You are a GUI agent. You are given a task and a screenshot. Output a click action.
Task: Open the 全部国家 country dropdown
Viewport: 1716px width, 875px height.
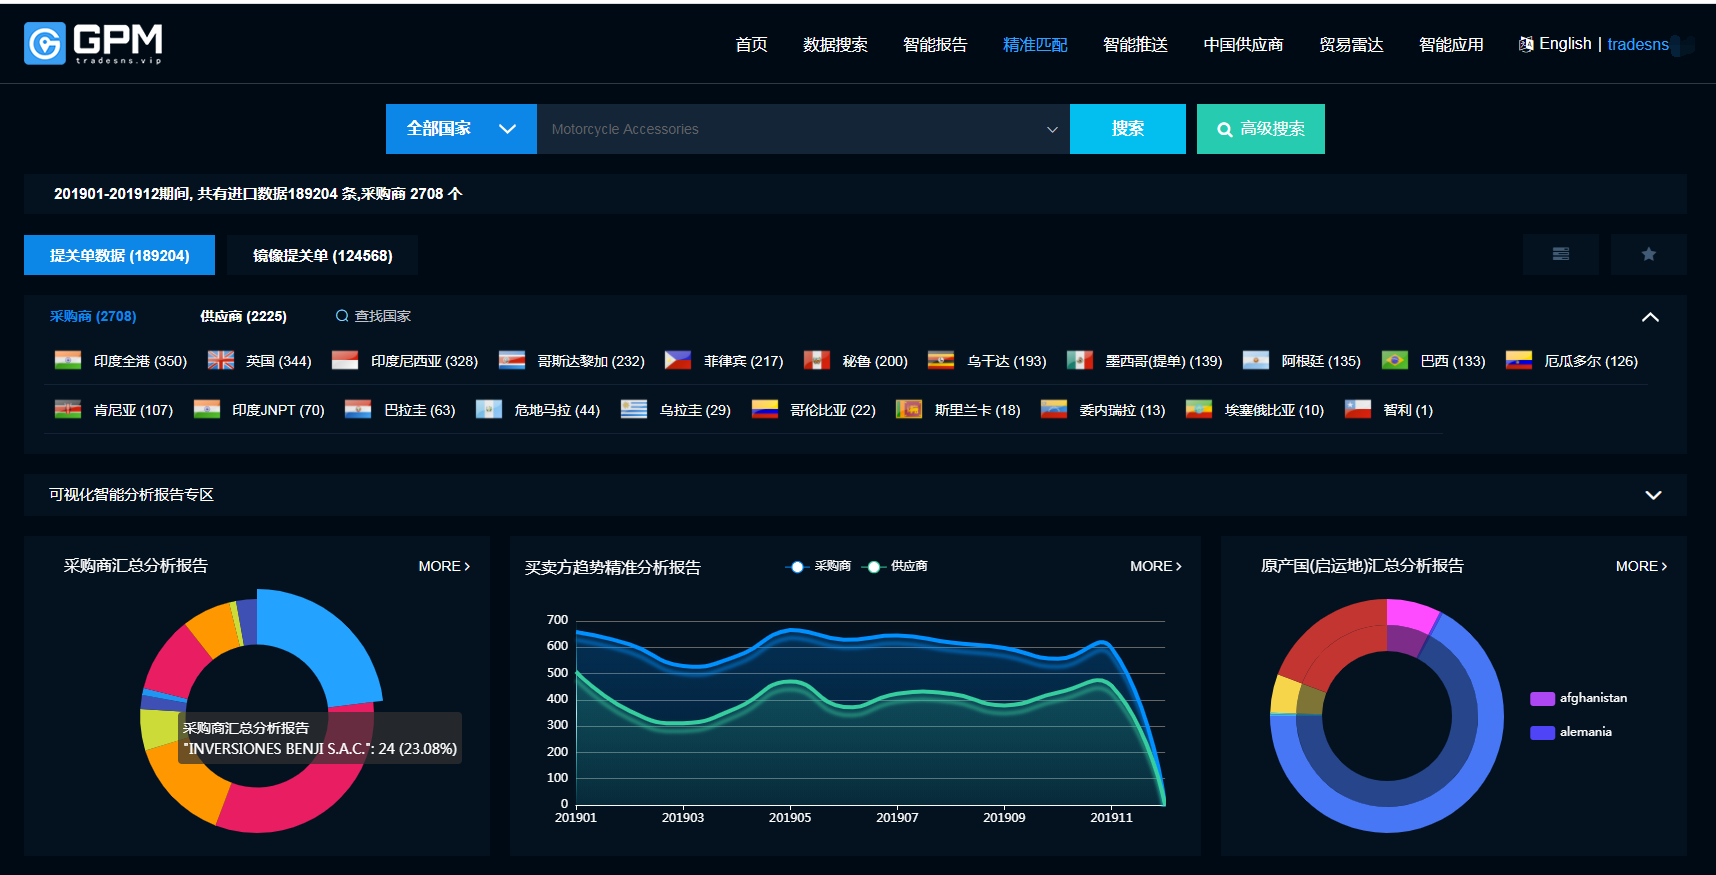pos(461,129)
